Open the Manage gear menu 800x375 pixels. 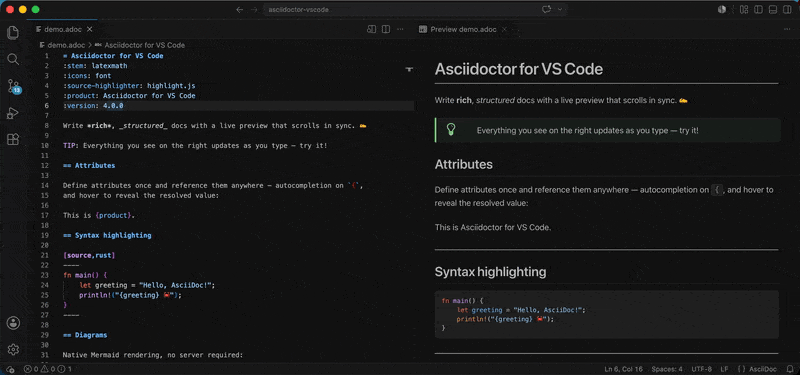[13, 349]
